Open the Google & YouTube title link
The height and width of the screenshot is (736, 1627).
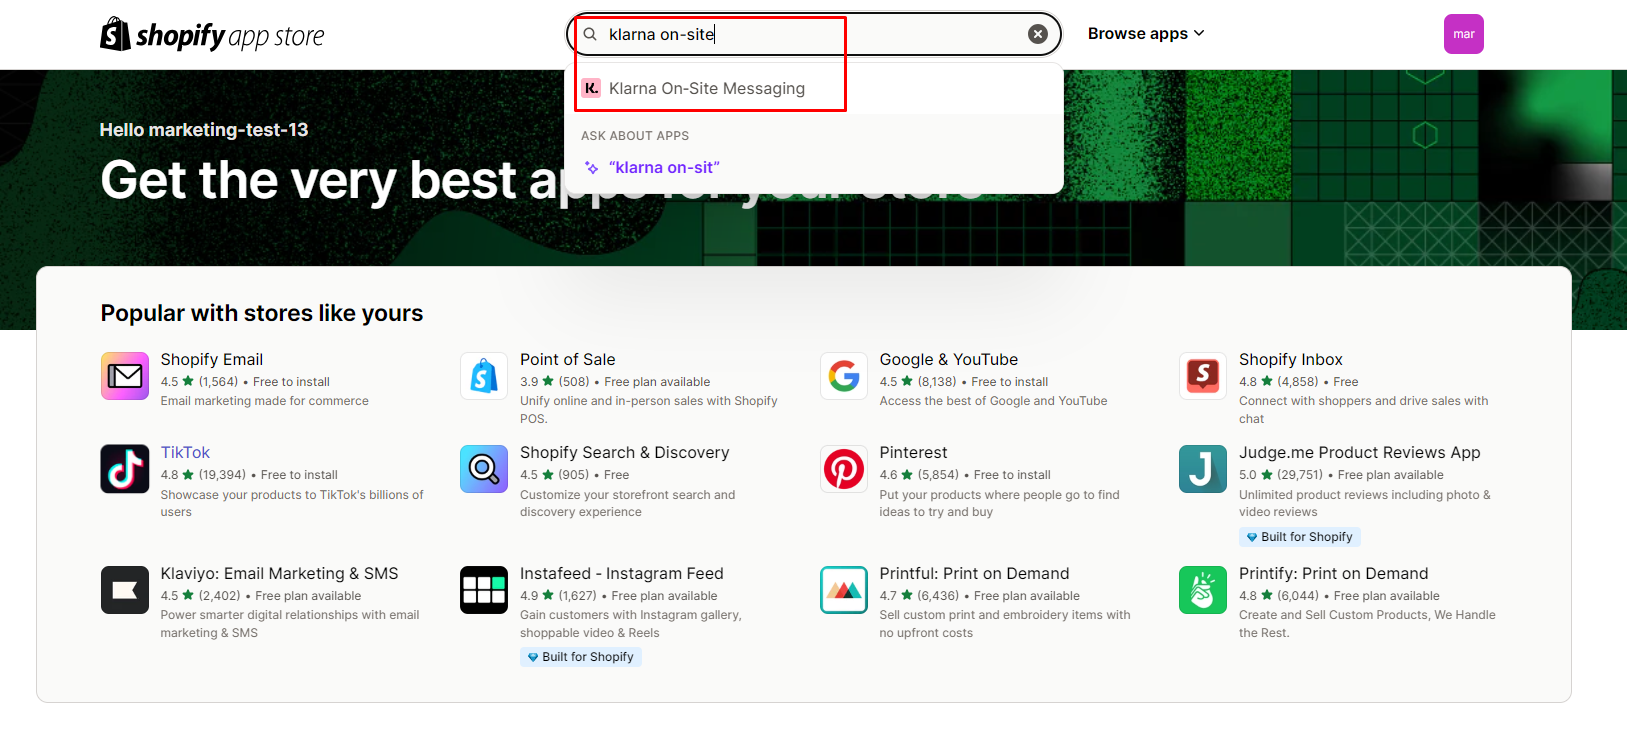pyautogui.click(x=949, y=360)
